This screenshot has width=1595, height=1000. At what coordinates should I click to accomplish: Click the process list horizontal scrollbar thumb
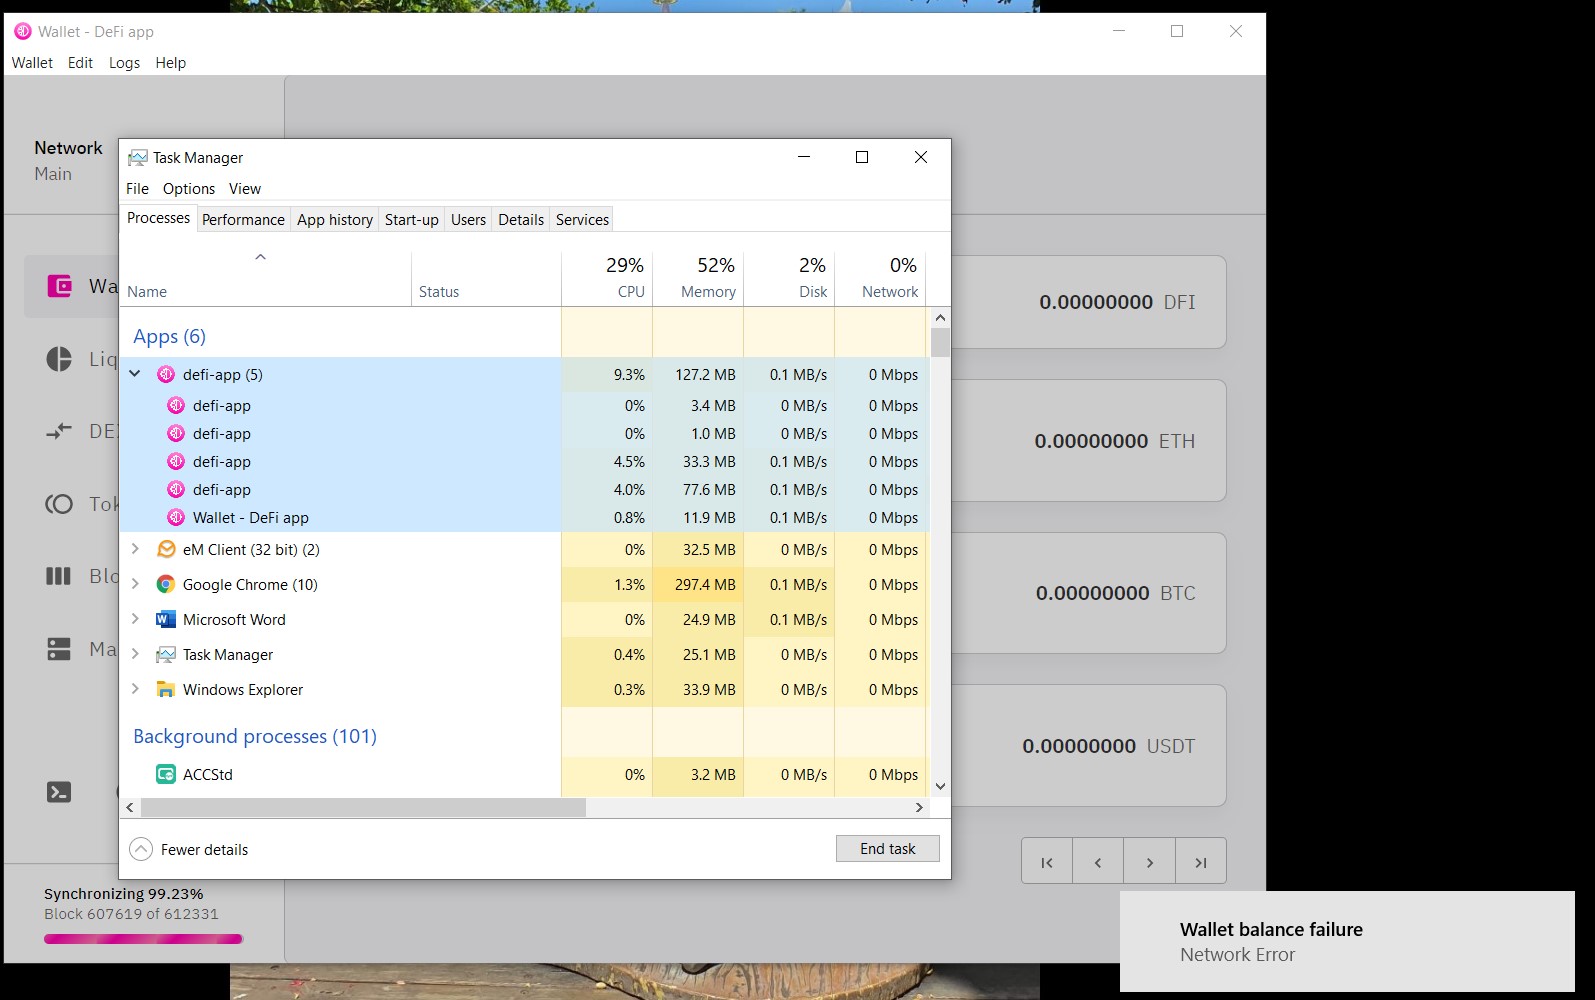click(x=363, y=807)
